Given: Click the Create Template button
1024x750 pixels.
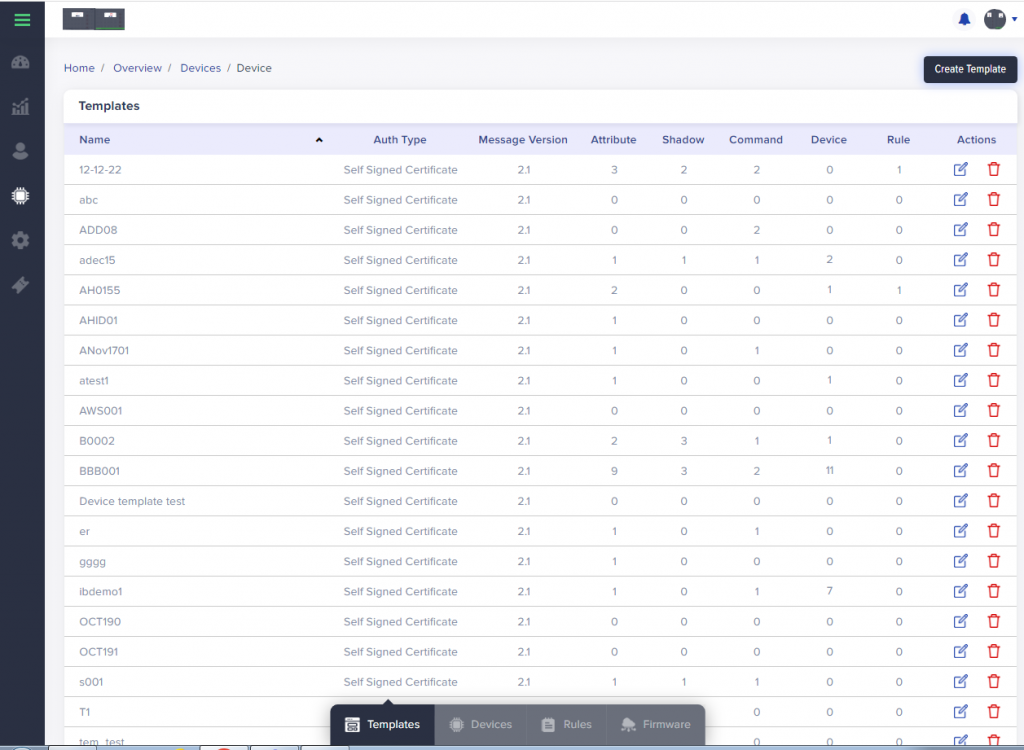Looking at the screenshot, I should [970, 69].
